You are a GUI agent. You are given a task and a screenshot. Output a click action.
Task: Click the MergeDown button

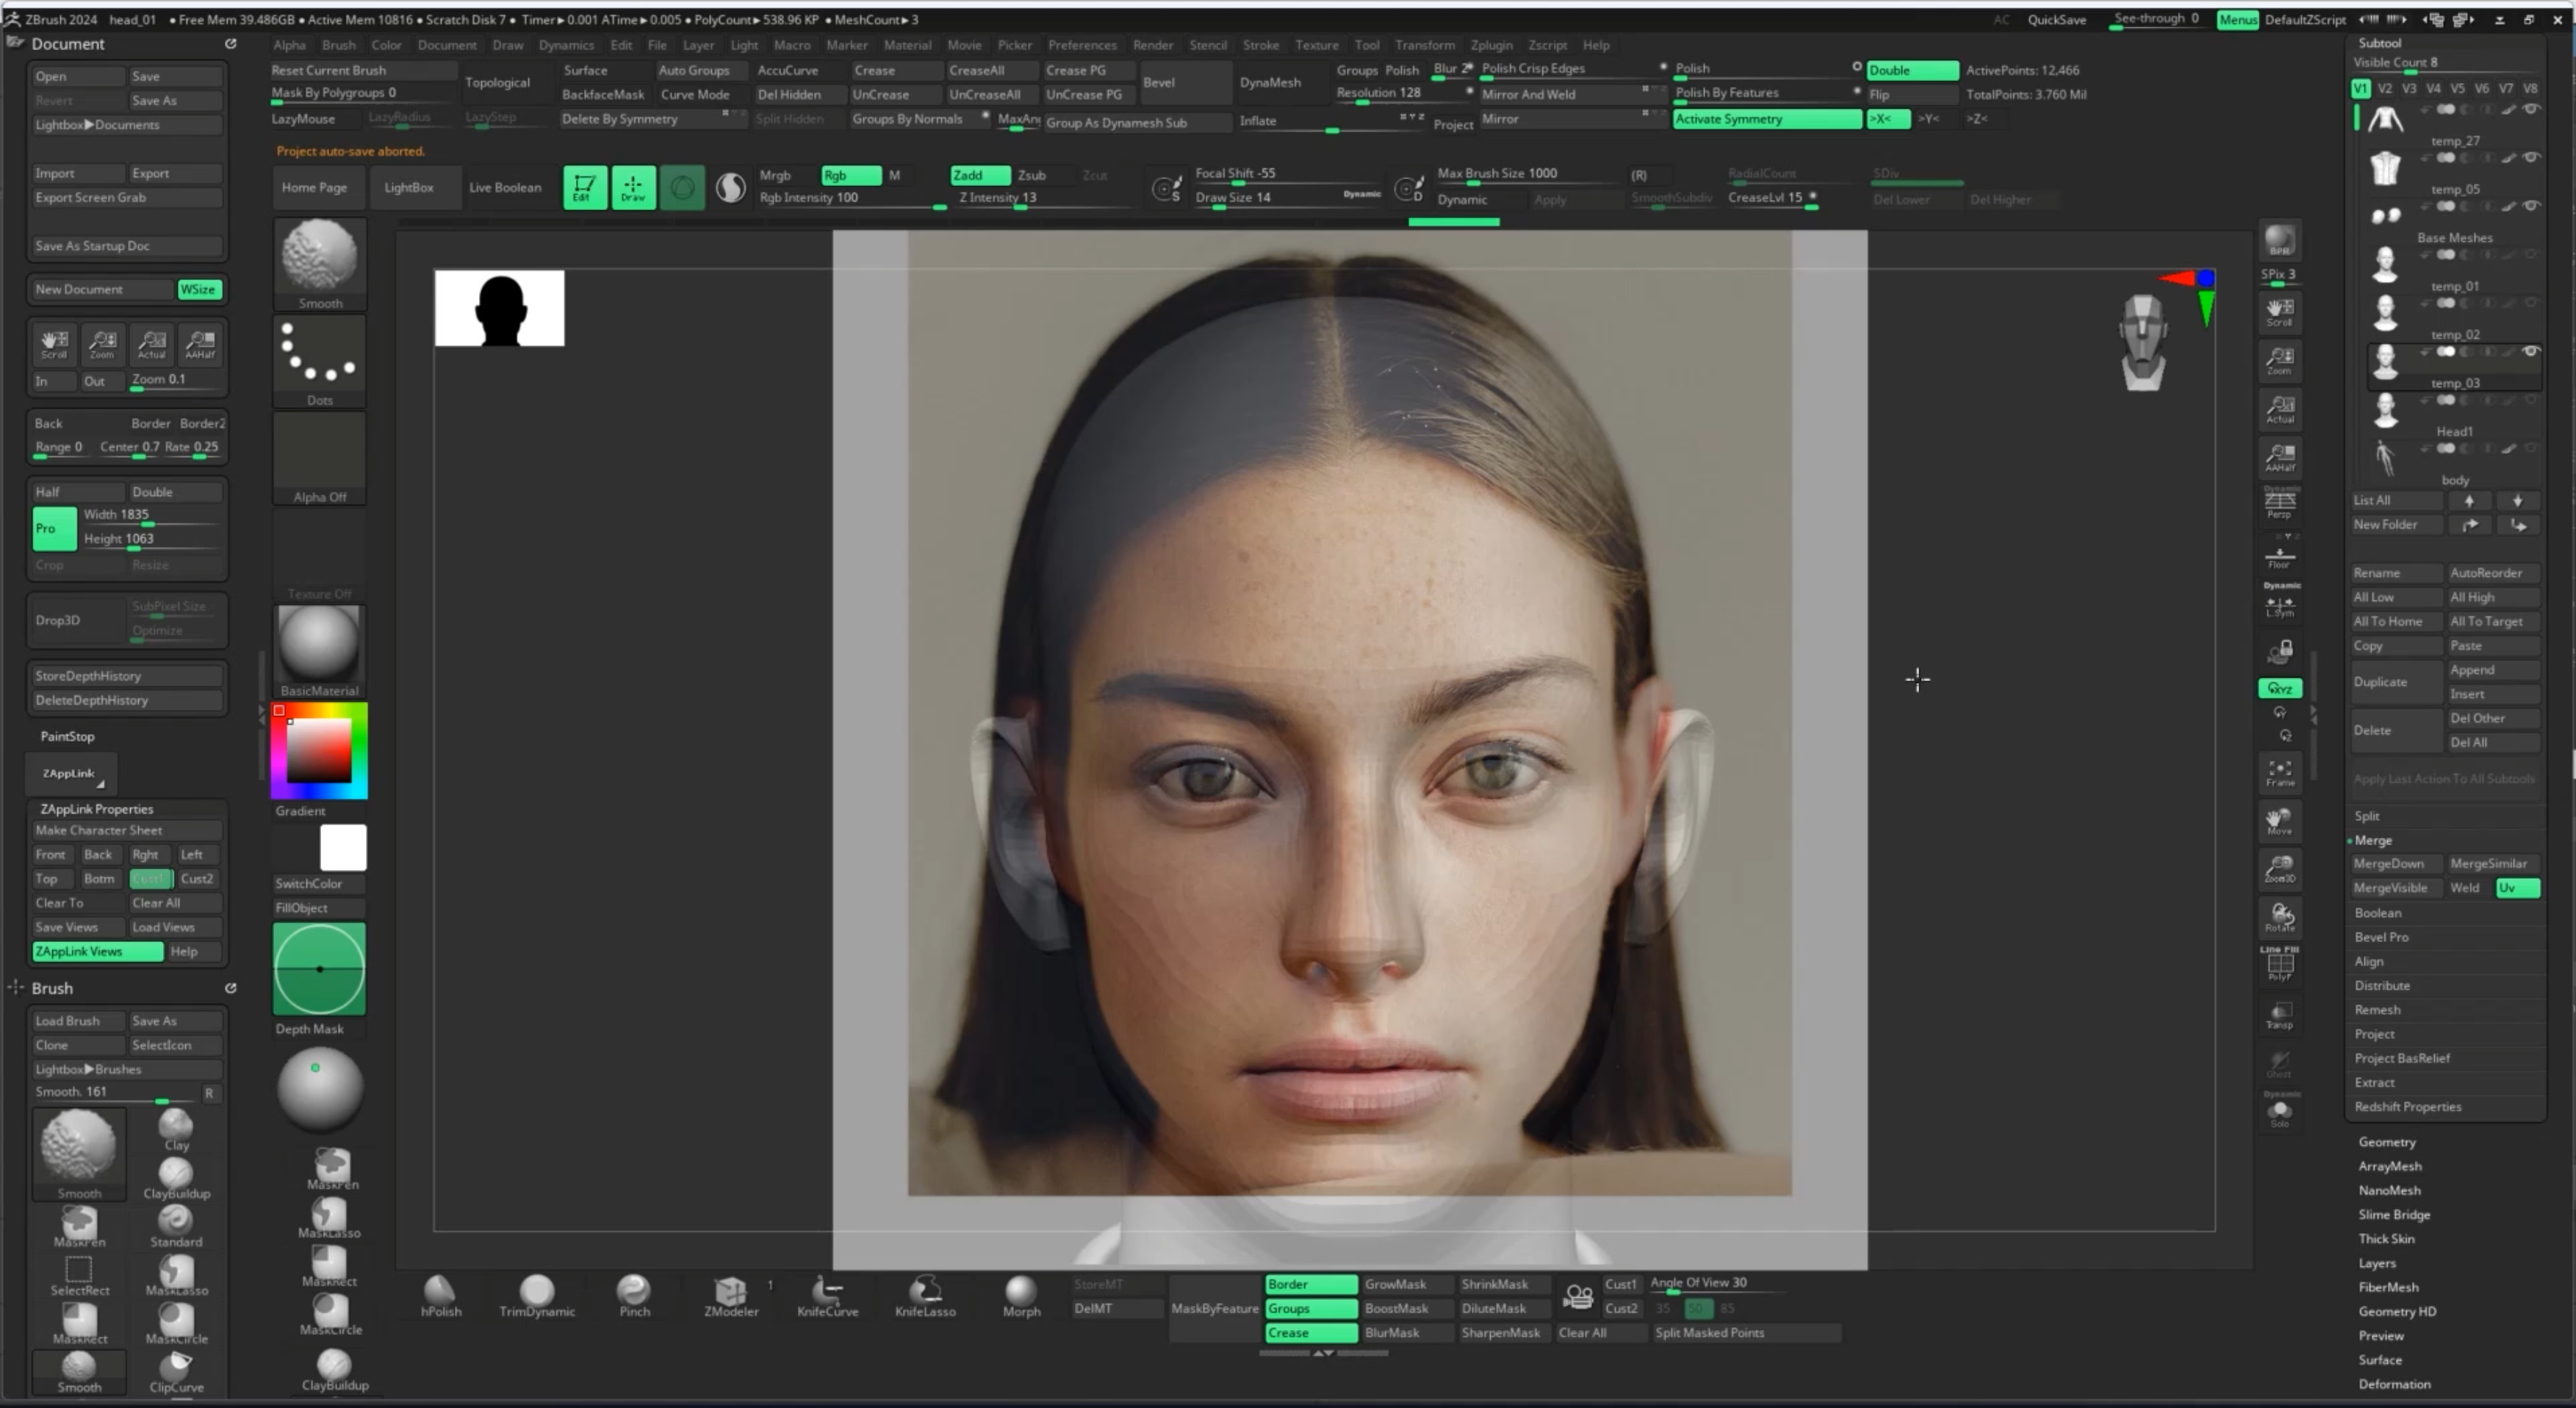(x=2388, y=863)
